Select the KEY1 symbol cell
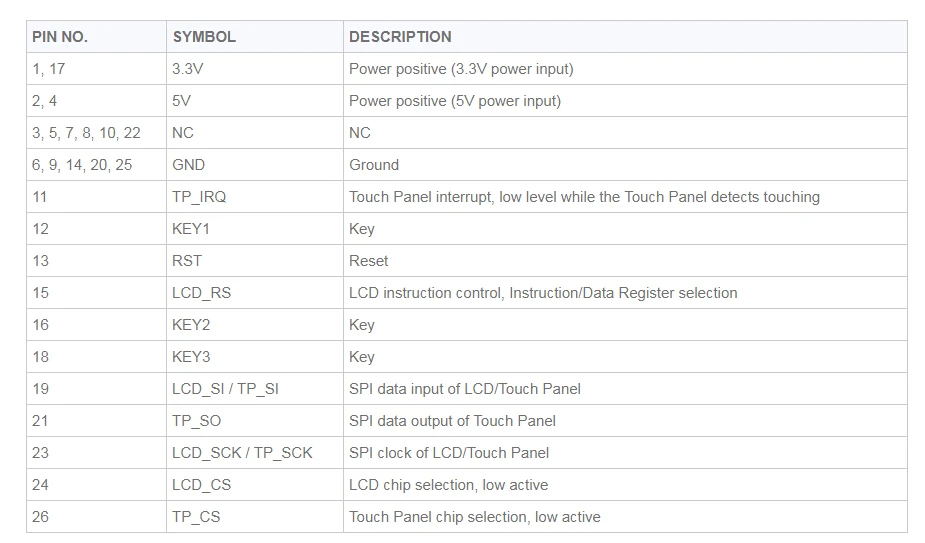Image resolution: width=925 pixels, height=543 pixels. coord(255,228)
